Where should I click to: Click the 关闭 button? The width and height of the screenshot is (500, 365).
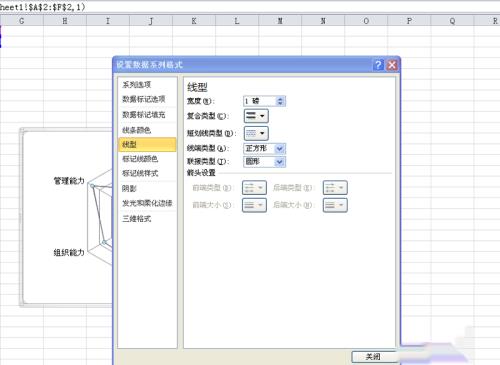pos(373,357)
